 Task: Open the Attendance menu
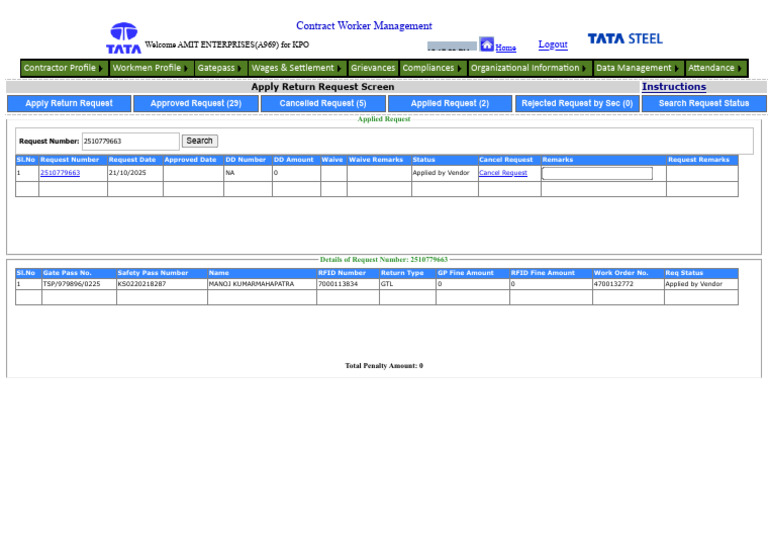click(x=716, y=68)
